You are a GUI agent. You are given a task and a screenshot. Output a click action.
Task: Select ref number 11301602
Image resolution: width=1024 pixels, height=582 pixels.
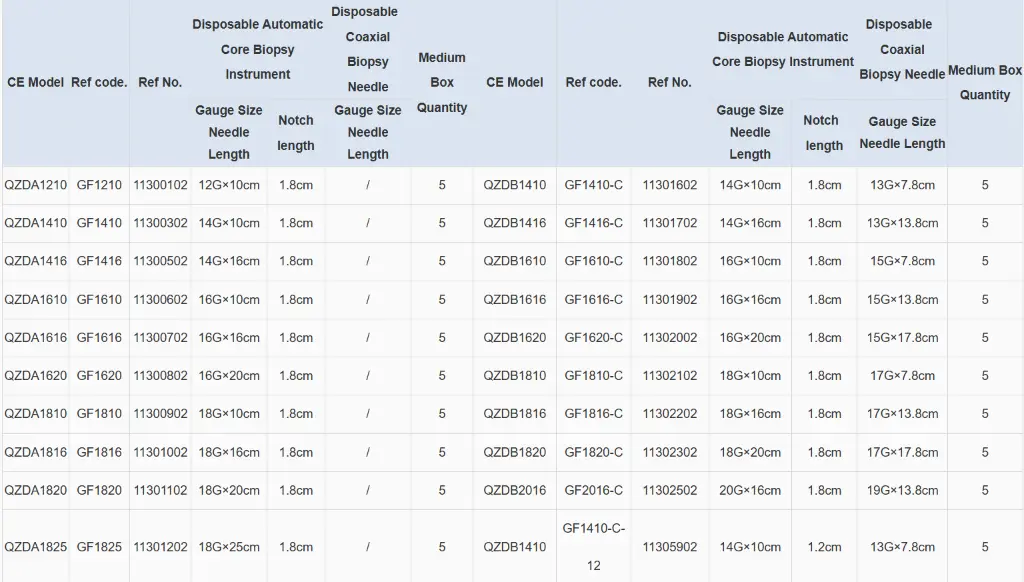tap(669, 185)
